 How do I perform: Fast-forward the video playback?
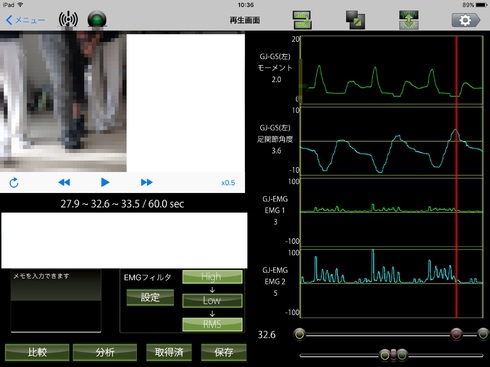147,182
